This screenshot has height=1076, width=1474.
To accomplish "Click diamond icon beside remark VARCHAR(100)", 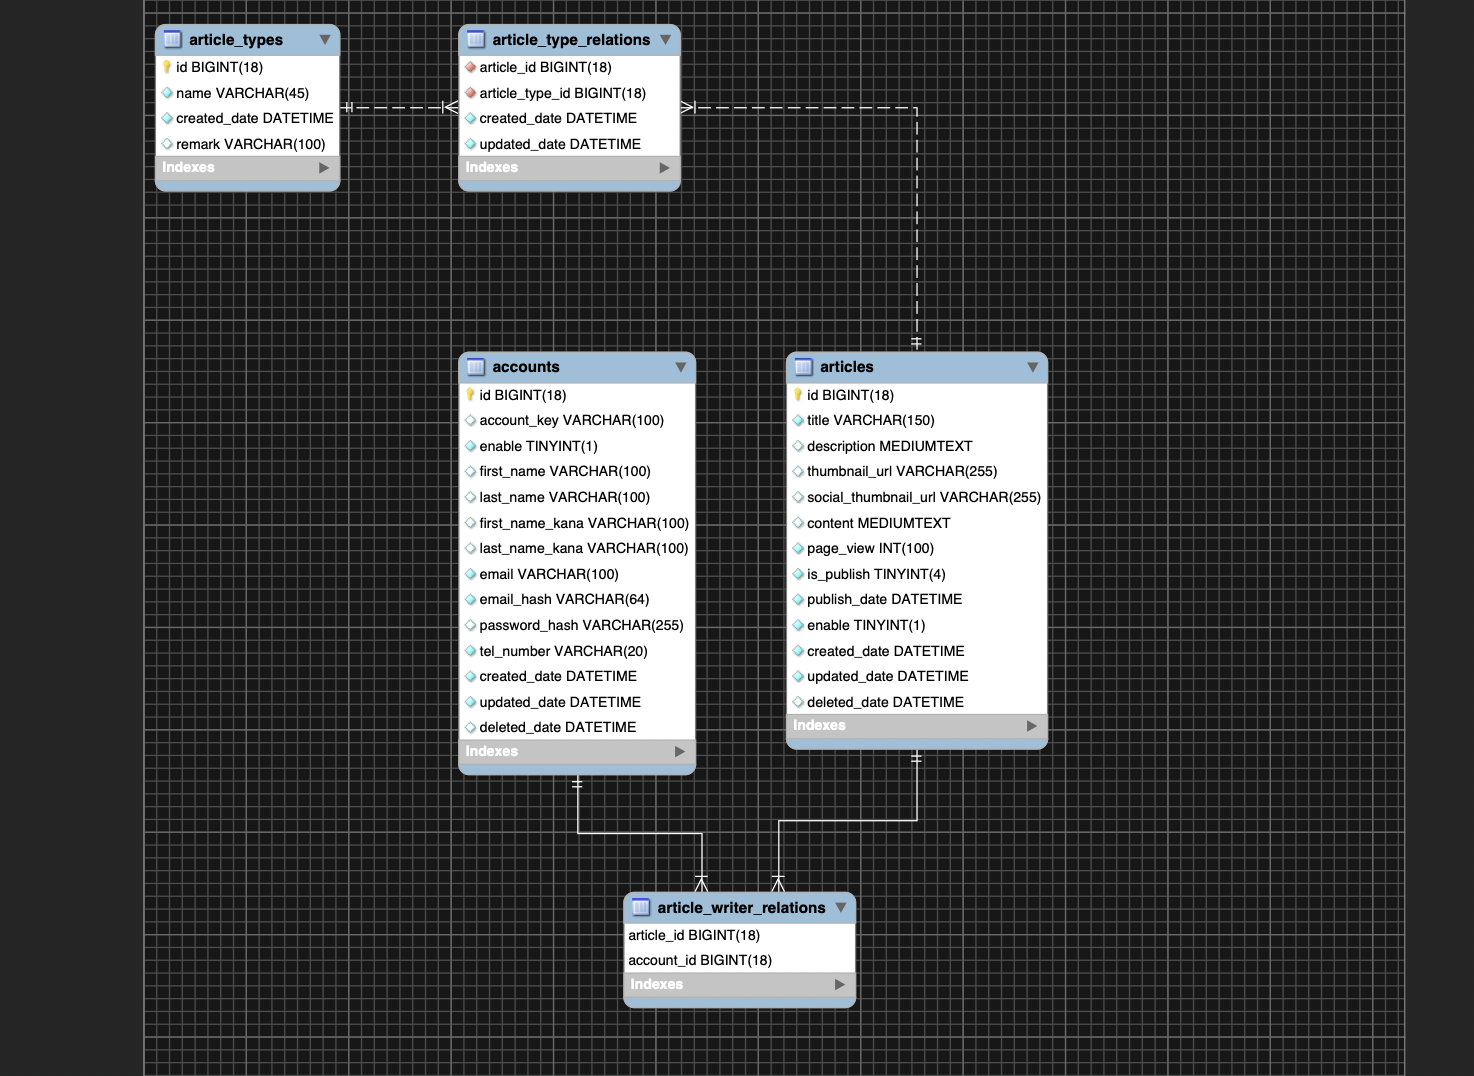I will click(167, 144).
